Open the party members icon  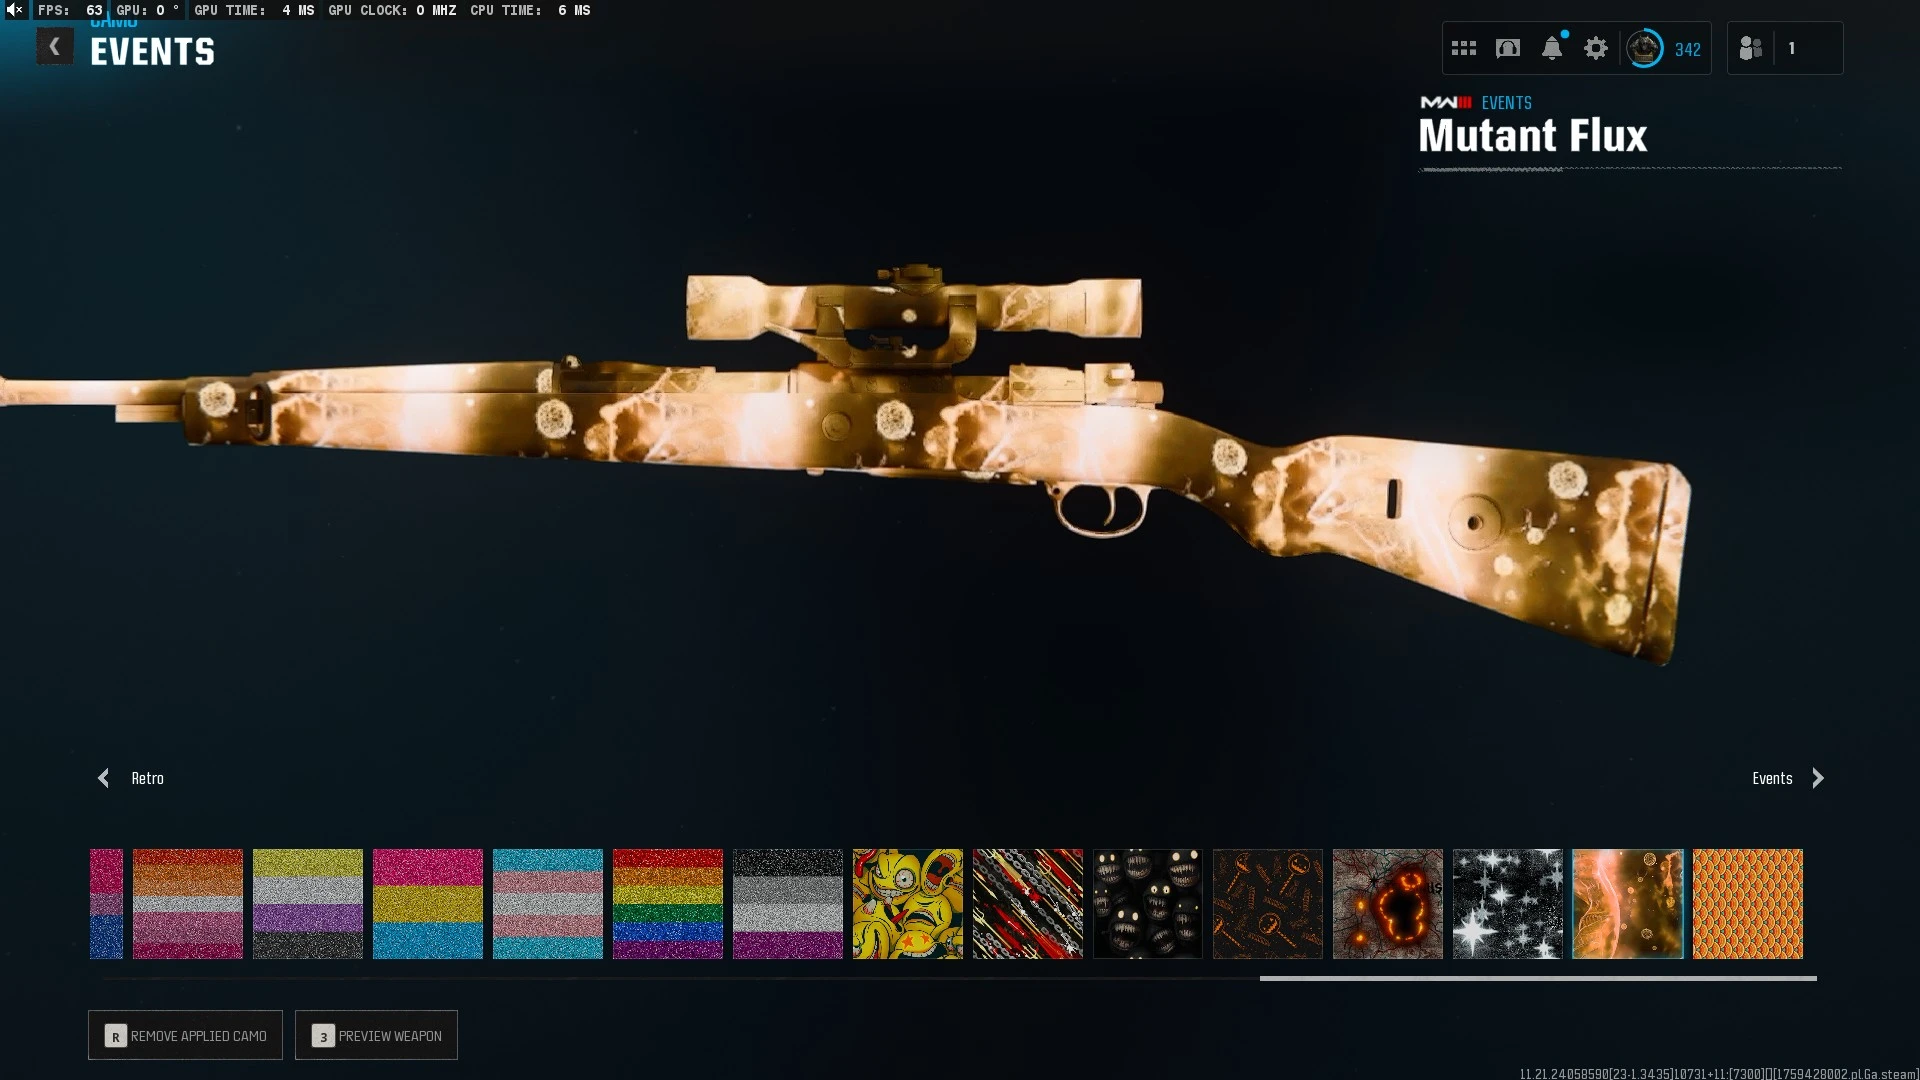point(1751,48)
